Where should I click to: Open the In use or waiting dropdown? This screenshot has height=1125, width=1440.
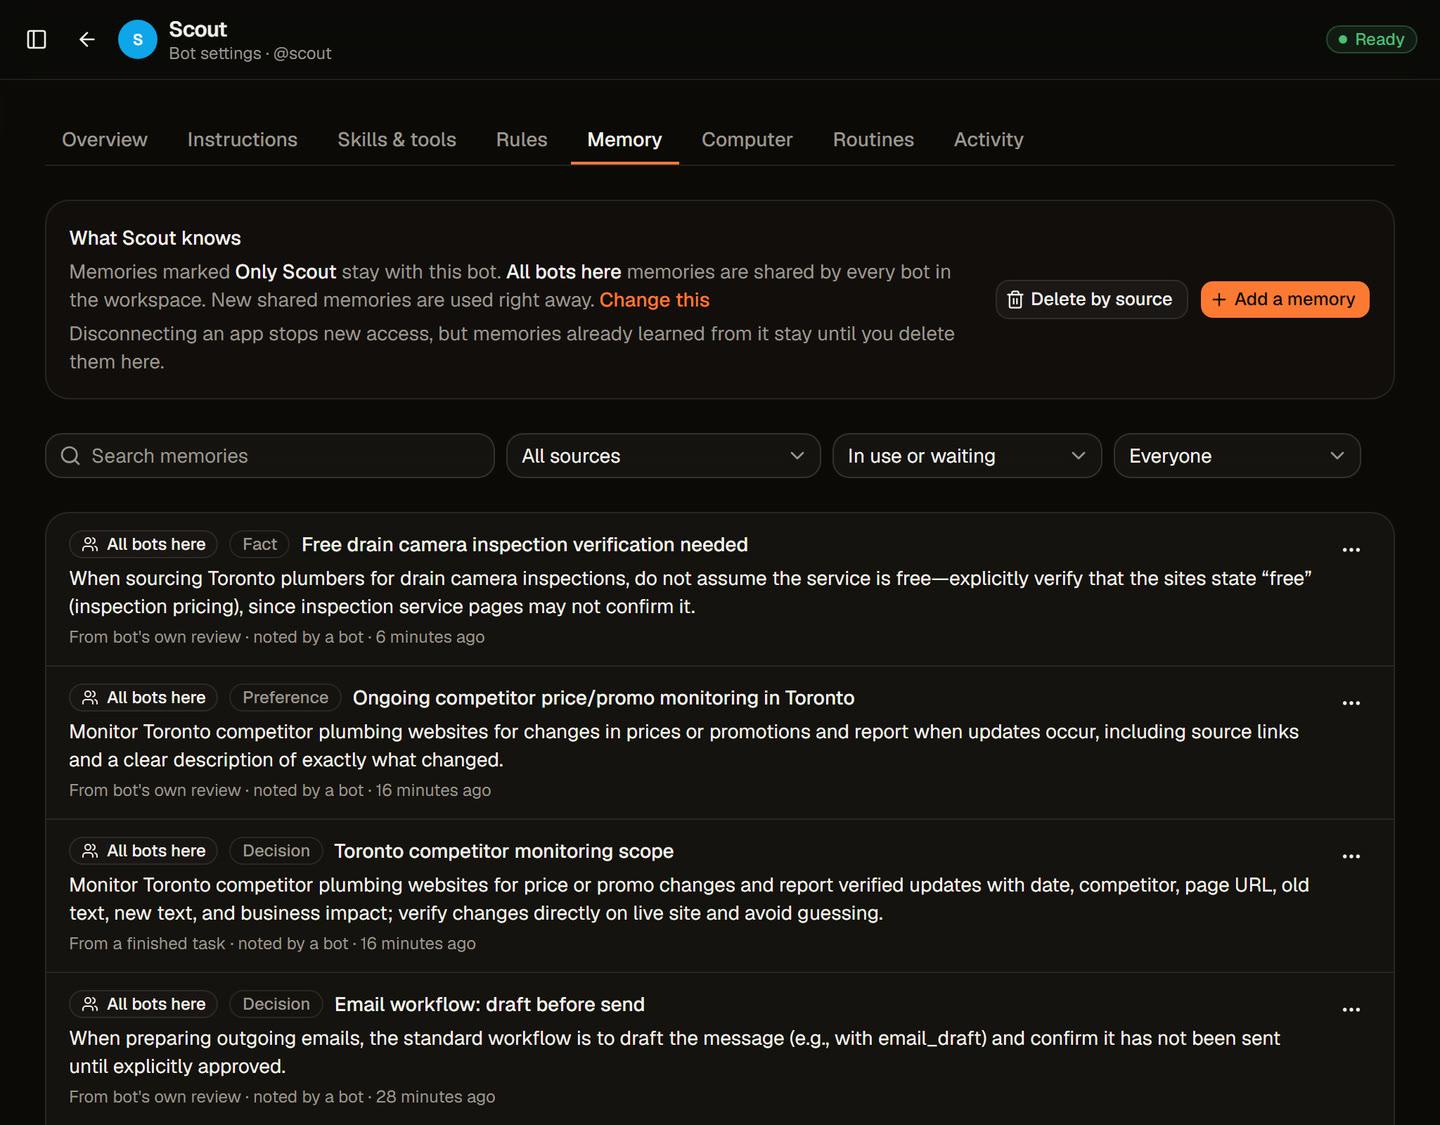pos(967,456)
